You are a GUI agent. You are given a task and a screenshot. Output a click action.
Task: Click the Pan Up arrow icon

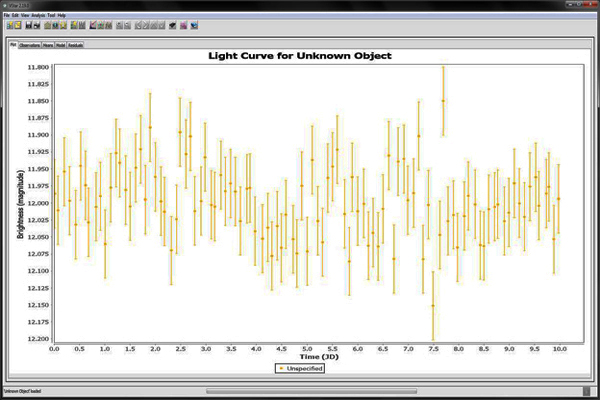(154, 25)
